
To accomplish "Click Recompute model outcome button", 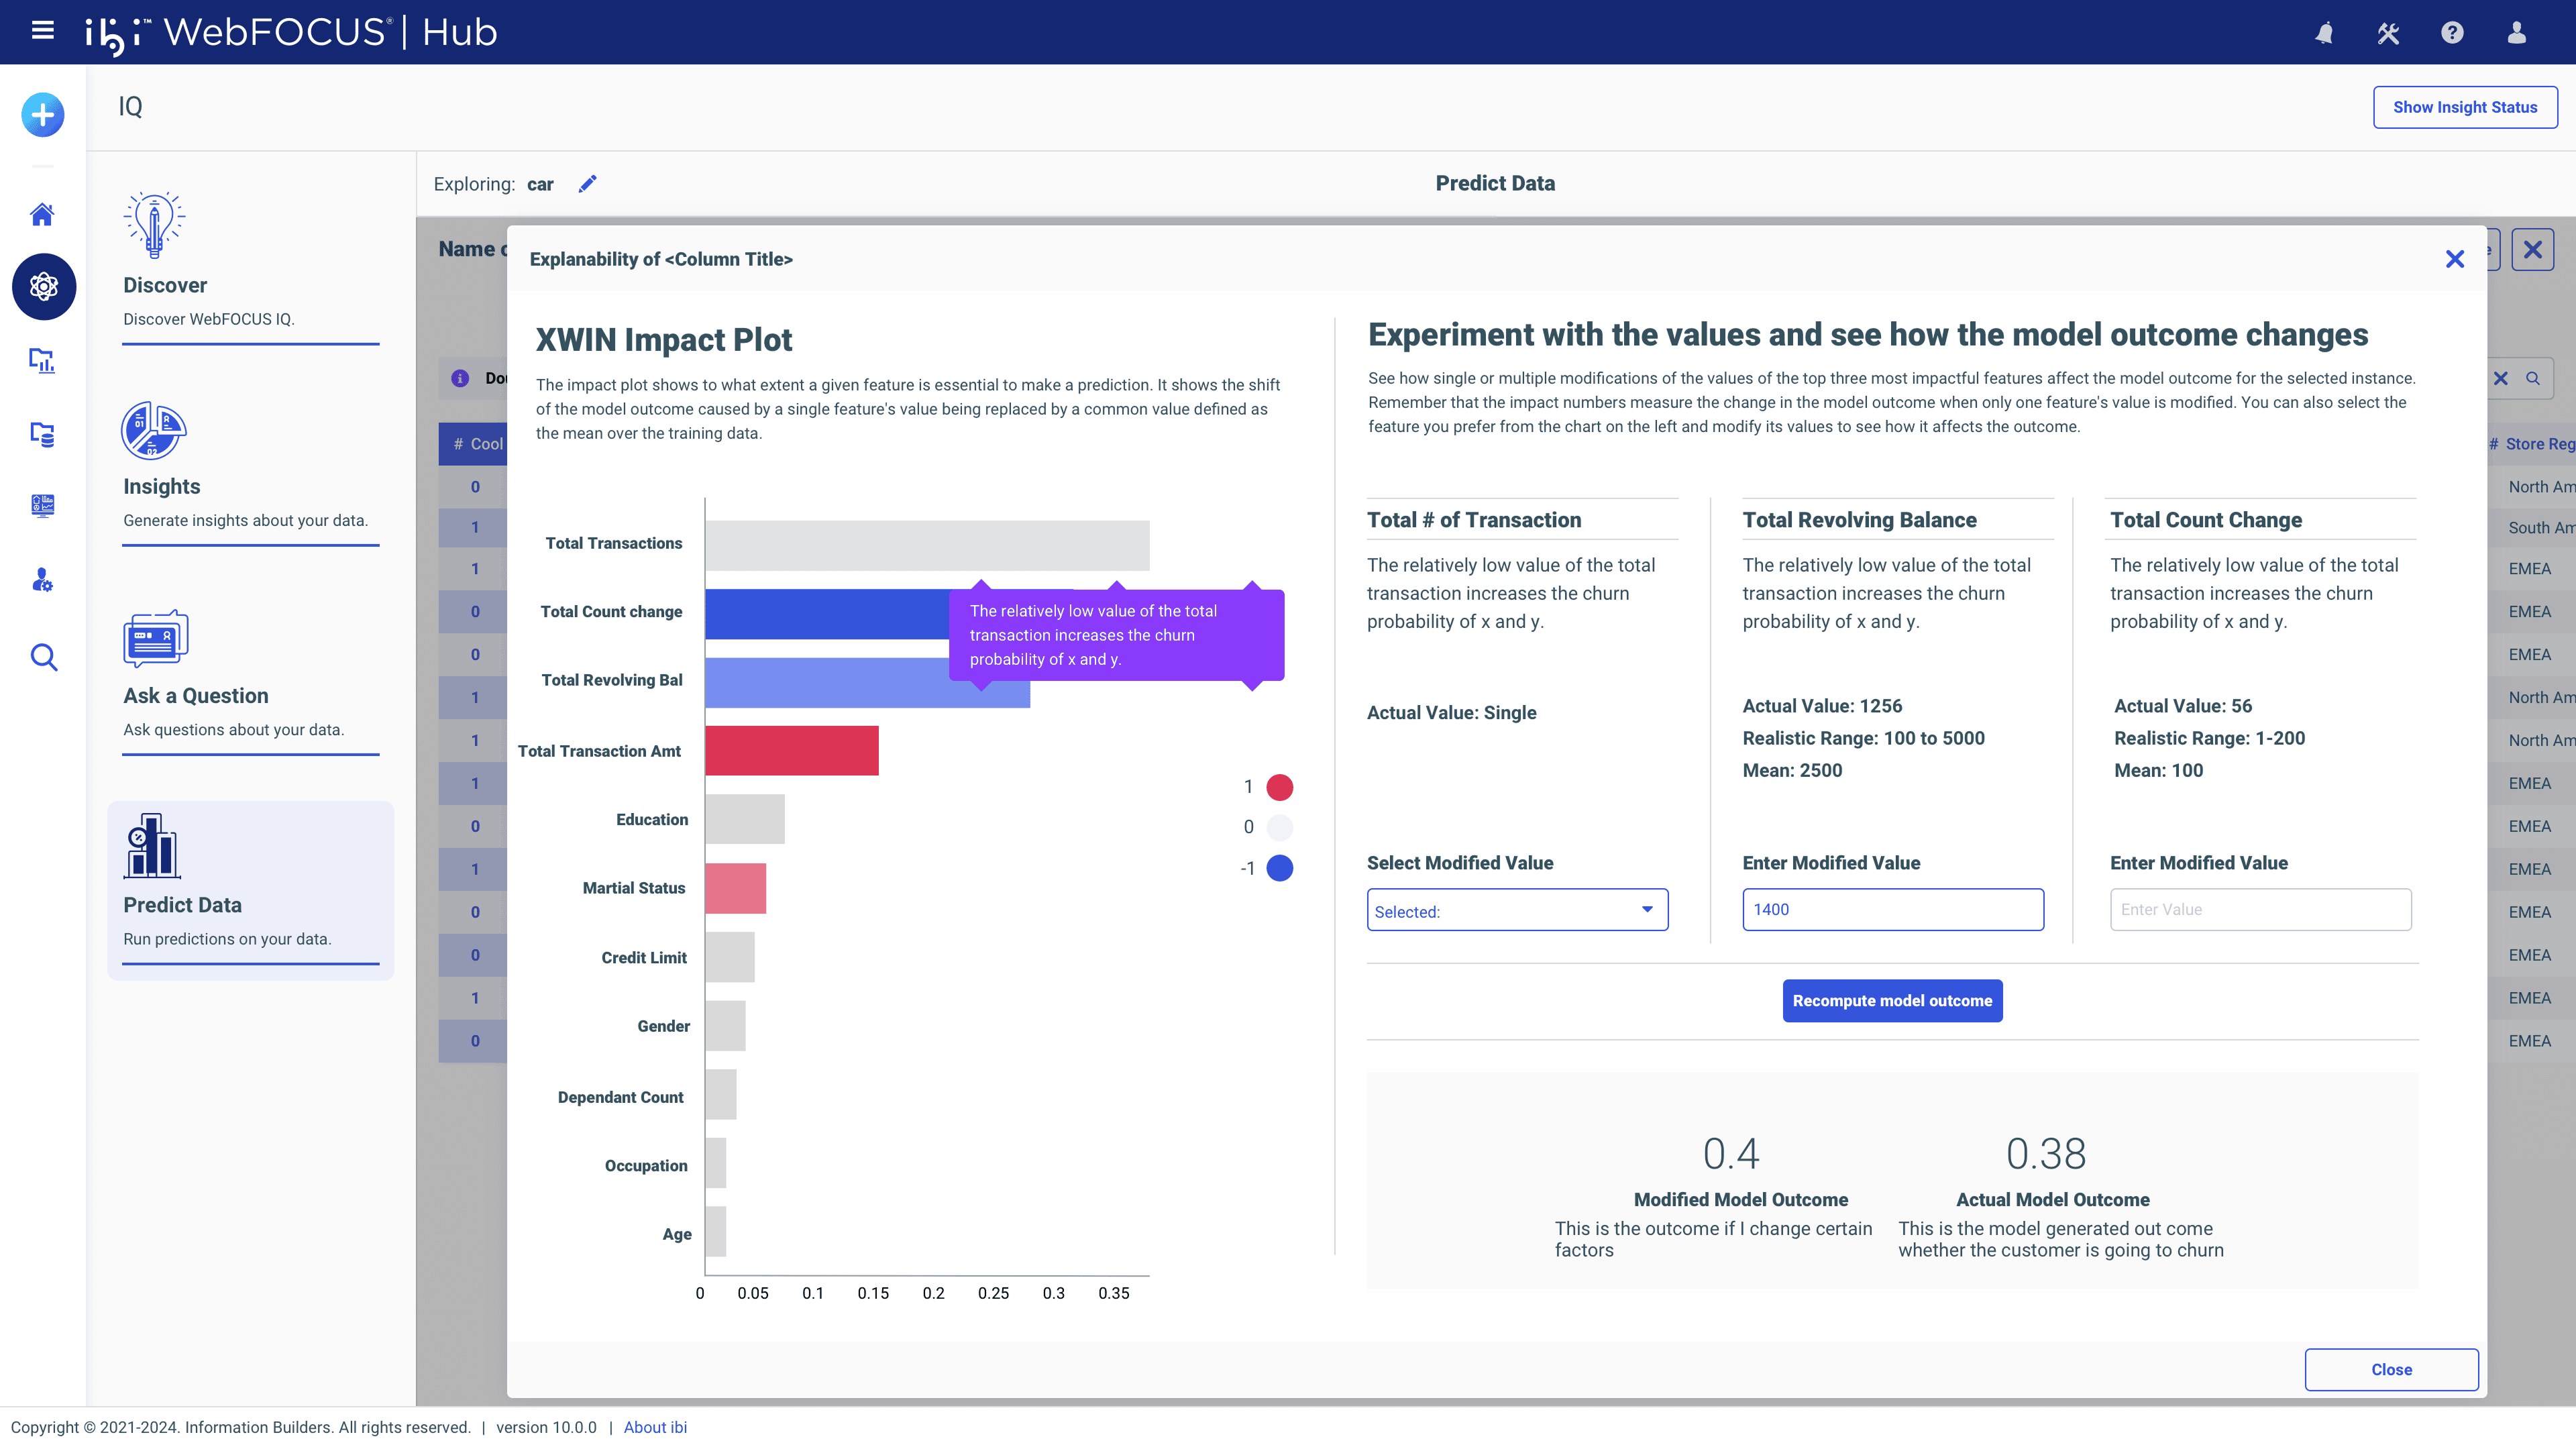I will 1891,1000.
